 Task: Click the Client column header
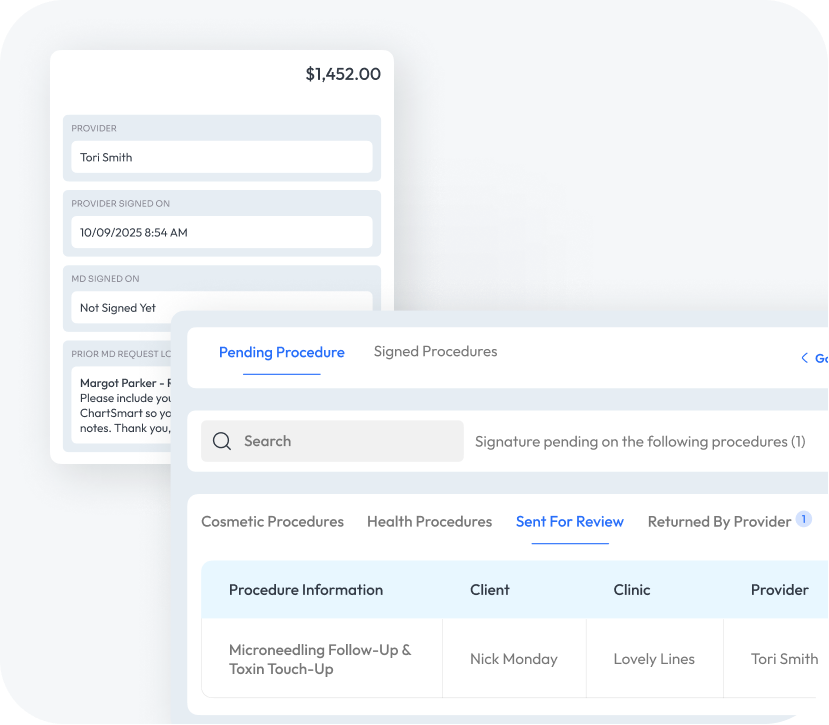click(490, 590)
